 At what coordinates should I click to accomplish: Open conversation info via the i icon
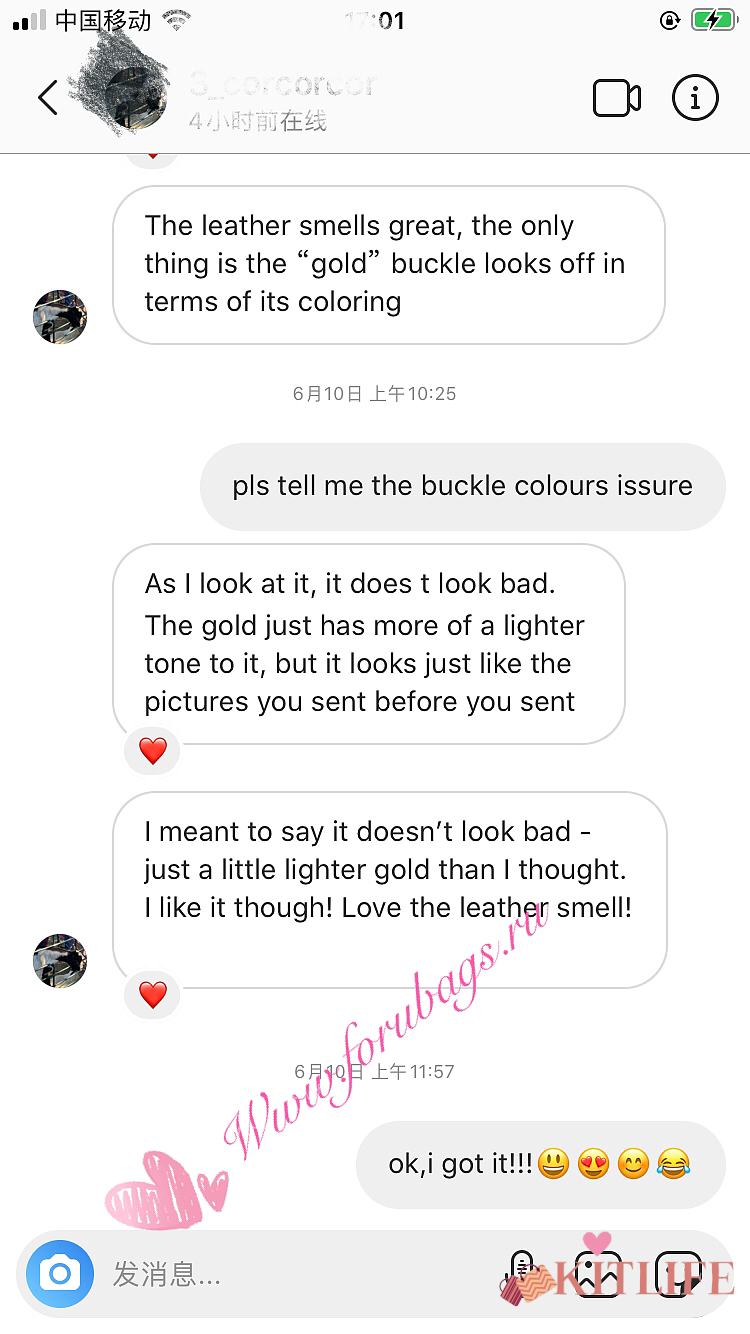pyautogui.click(x=695, y=97)
